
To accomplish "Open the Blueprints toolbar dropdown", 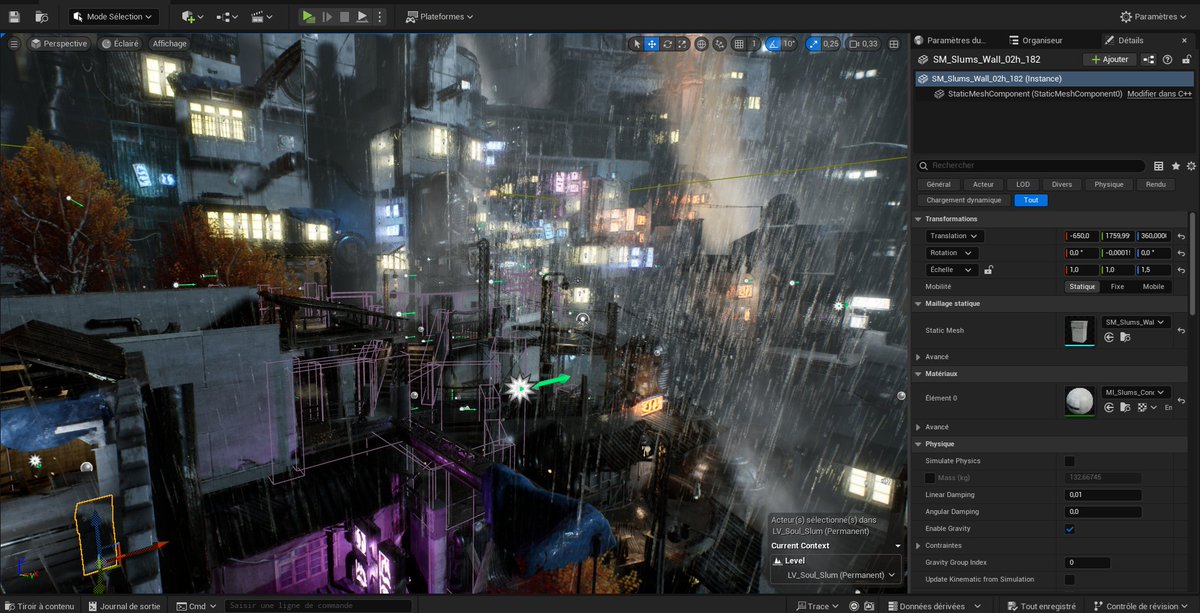I will pos(227,17).
